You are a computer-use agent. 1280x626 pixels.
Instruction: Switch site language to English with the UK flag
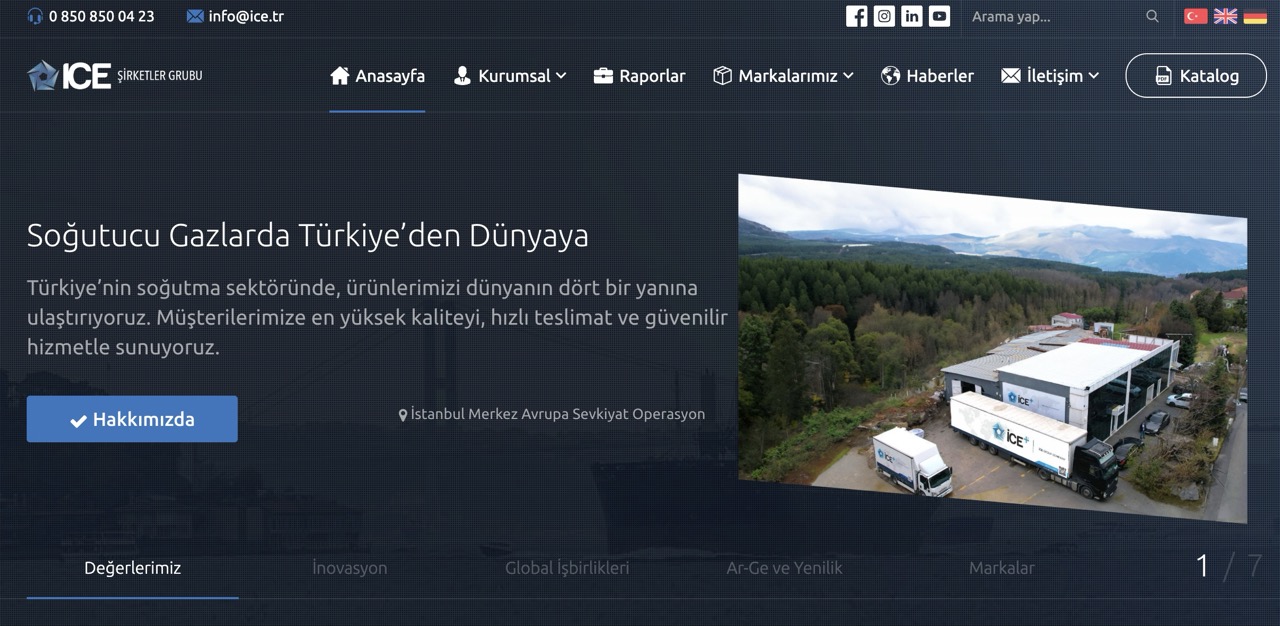[1224, 16]
